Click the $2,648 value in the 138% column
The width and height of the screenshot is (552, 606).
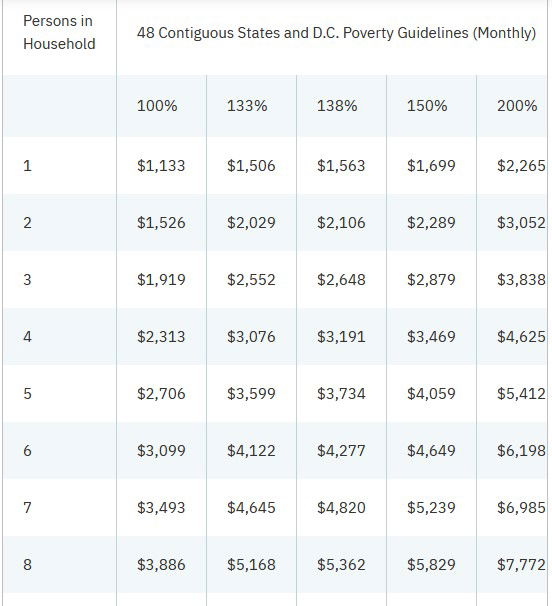pos(341,279)
